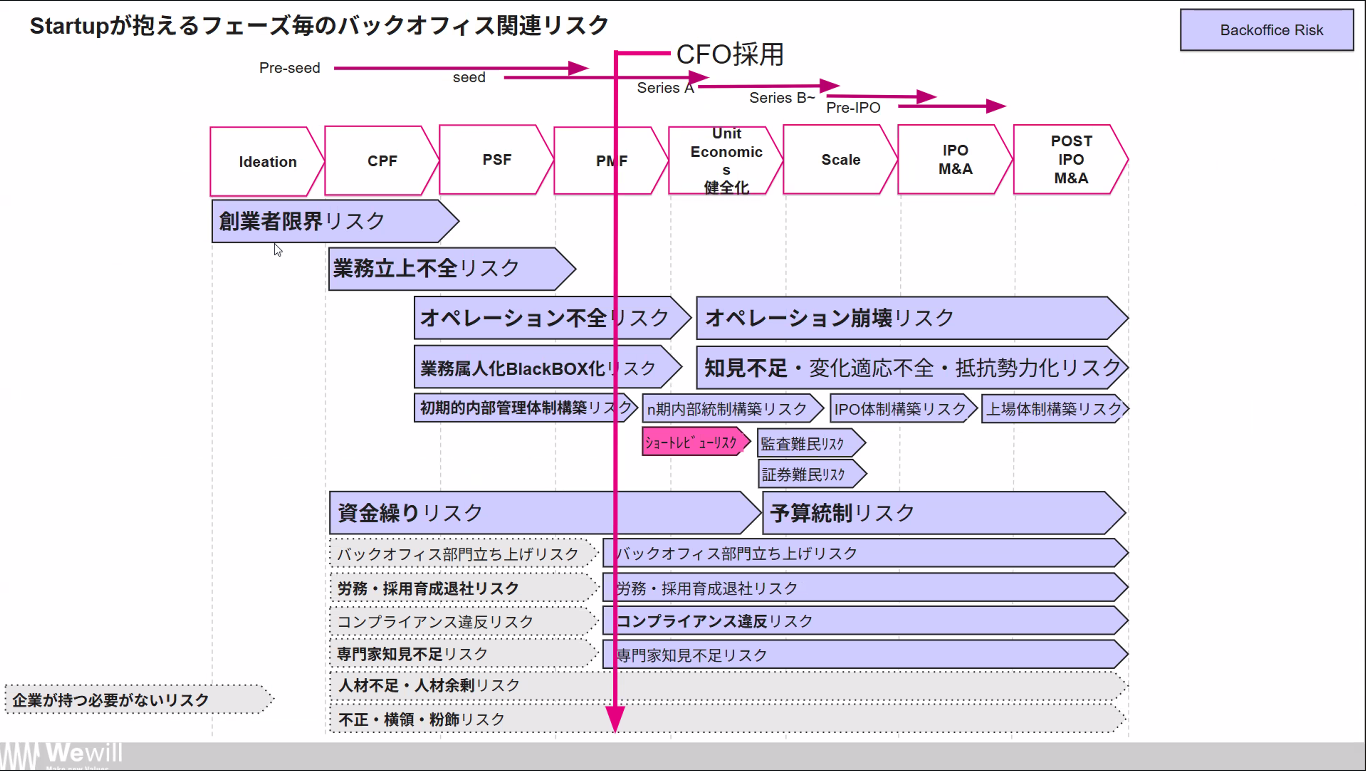The image size is (1366, 771).
Task: Select the Unit Economics健全化 phase chevron
Action: pos(725,160)
